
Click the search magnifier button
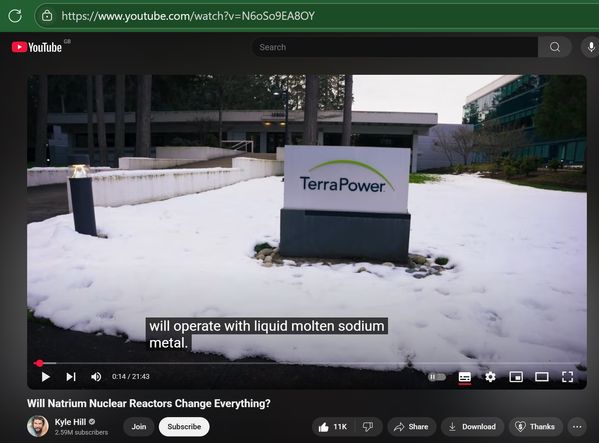(555, 47)
